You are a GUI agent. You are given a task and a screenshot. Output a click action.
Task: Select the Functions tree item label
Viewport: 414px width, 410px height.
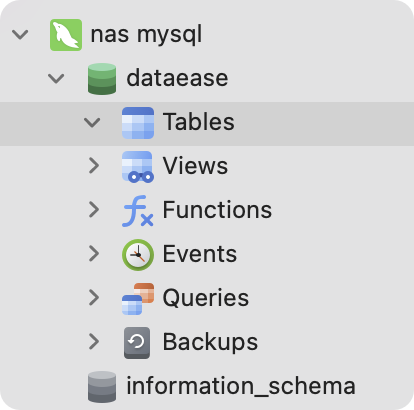pos(217,210)
